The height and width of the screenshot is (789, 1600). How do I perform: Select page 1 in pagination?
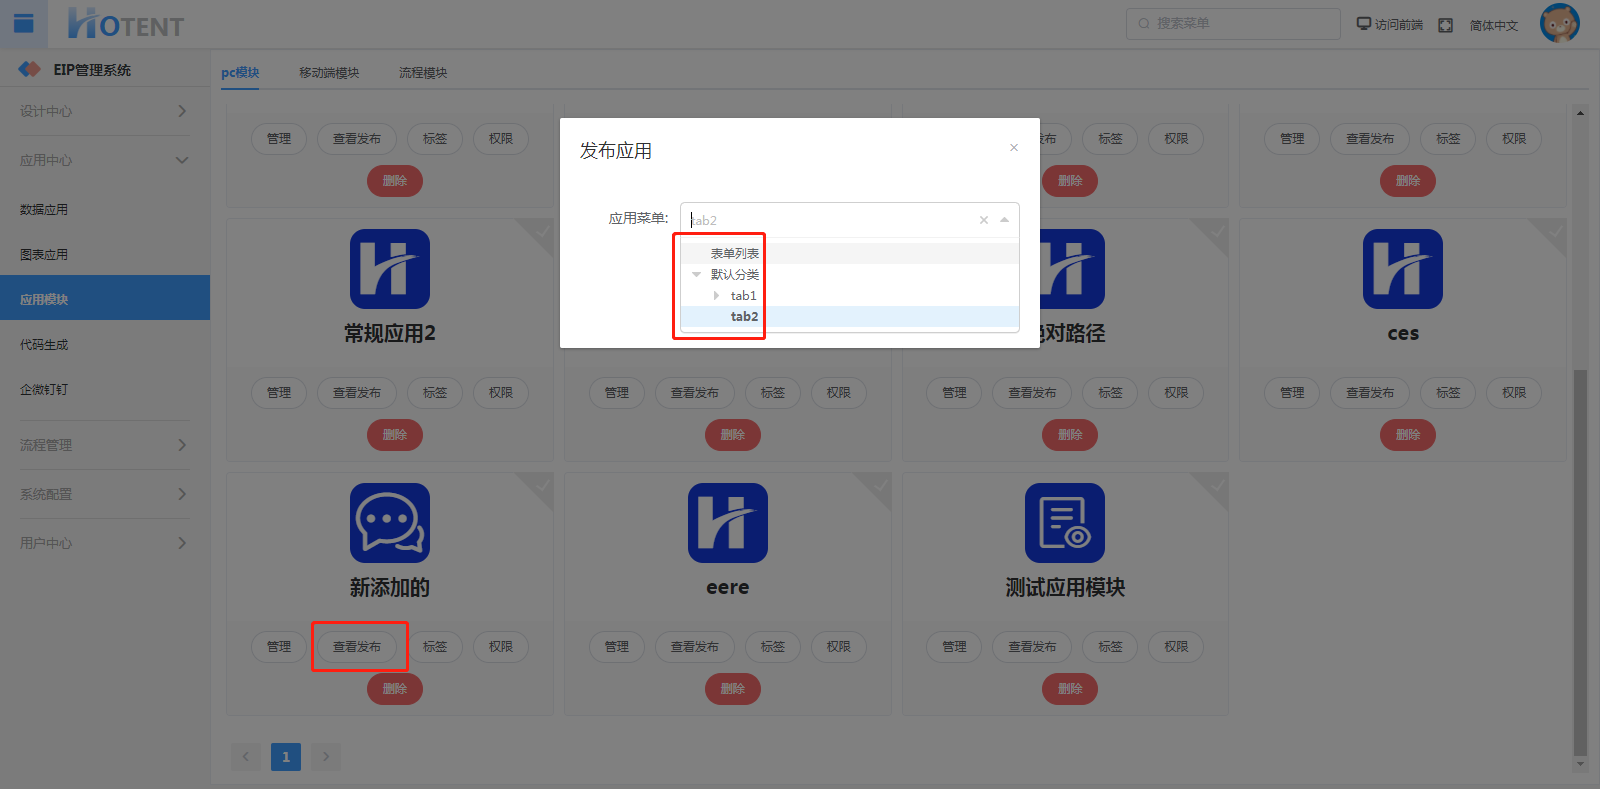(x=286, y=756)
